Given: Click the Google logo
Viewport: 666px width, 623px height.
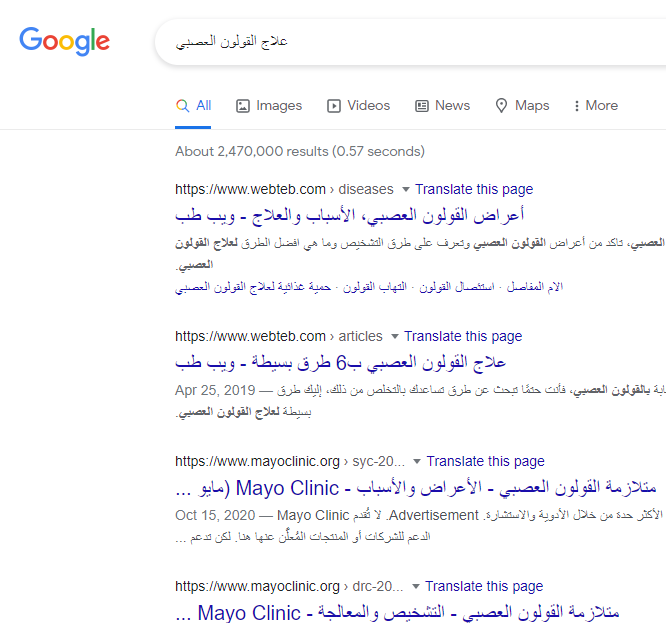Looking at the screenshot, I should pyautogui.click(x=65, y=41).
